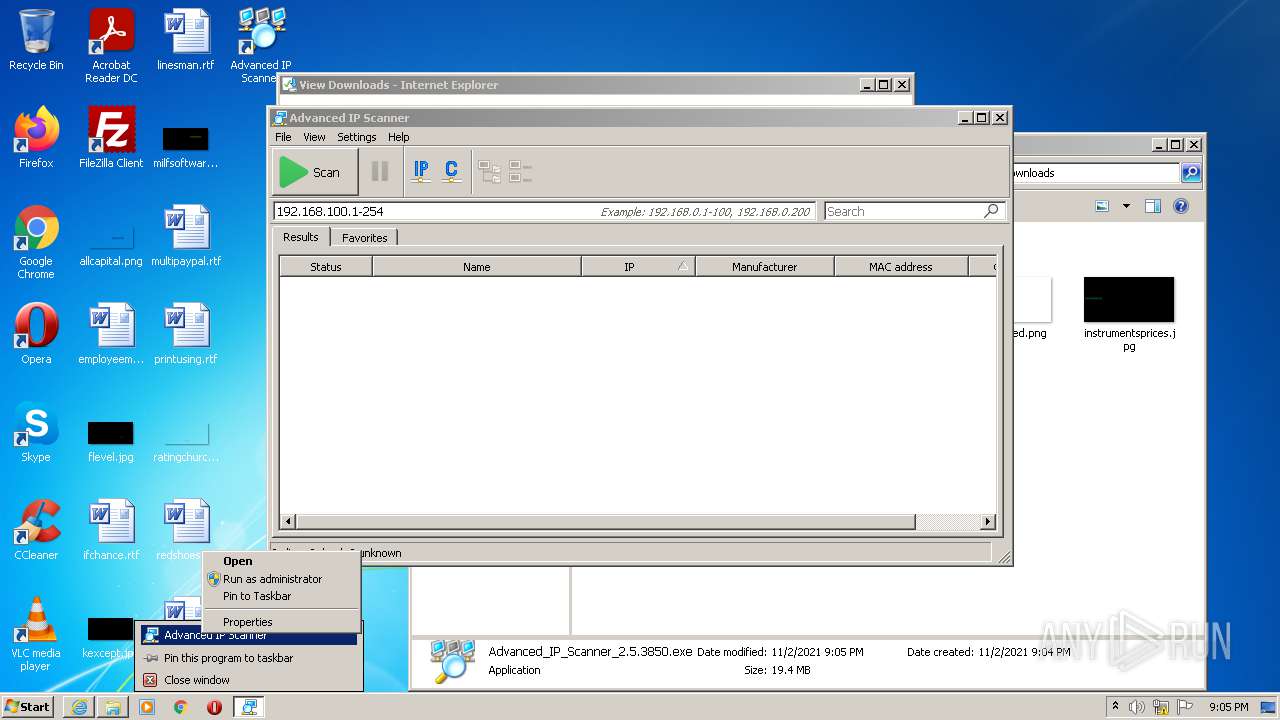Select Advanced IP Scanner jump list entry
Image resolution: width=1280 pixels, height=720 pixels.
tap(248, 635)
